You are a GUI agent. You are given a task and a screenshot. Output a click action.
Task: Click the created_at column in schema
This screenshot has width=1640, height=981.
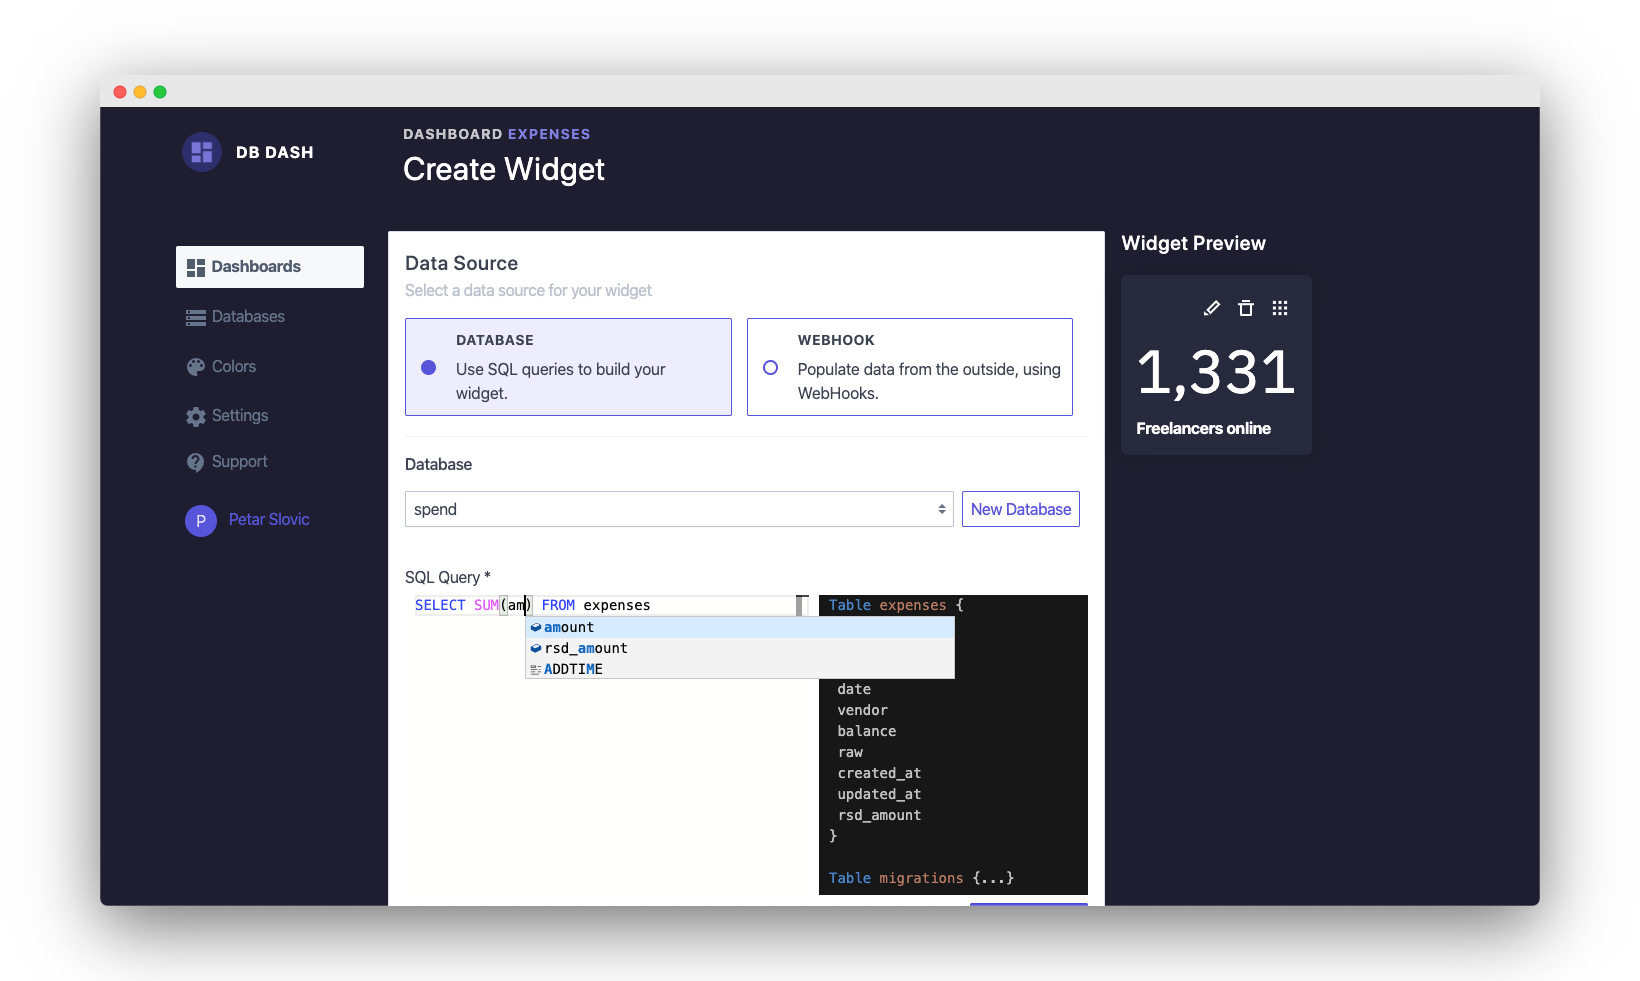(x=879, y=773)
